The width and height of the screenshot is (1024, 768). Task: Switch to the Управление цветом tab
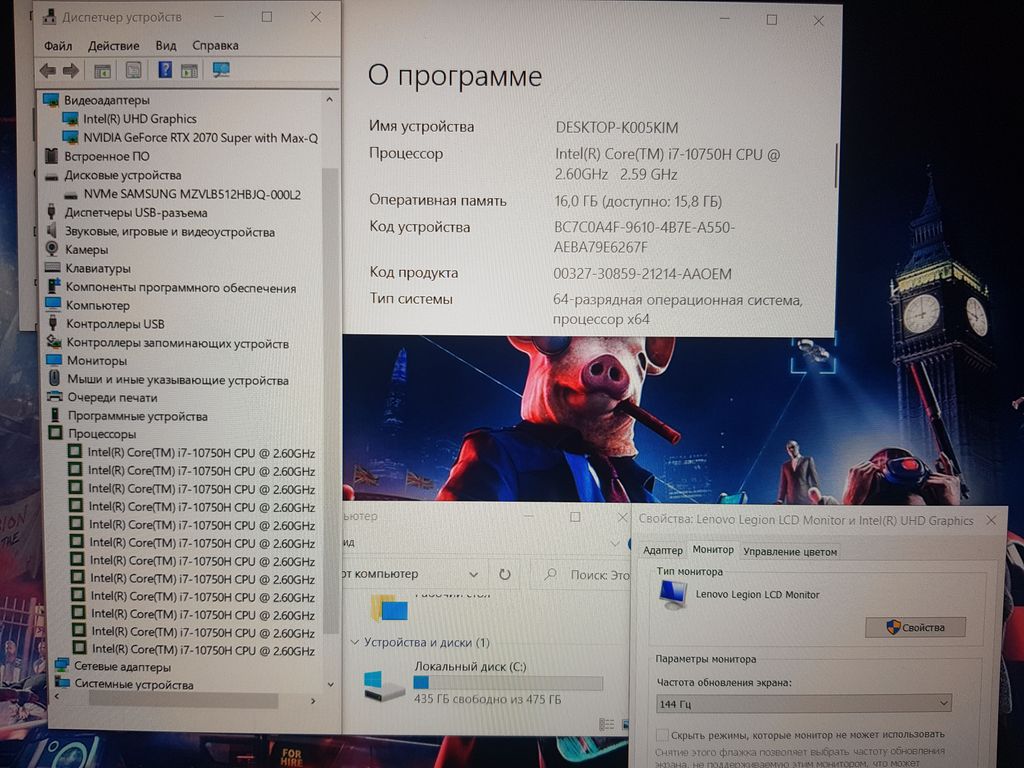(790, 551)
